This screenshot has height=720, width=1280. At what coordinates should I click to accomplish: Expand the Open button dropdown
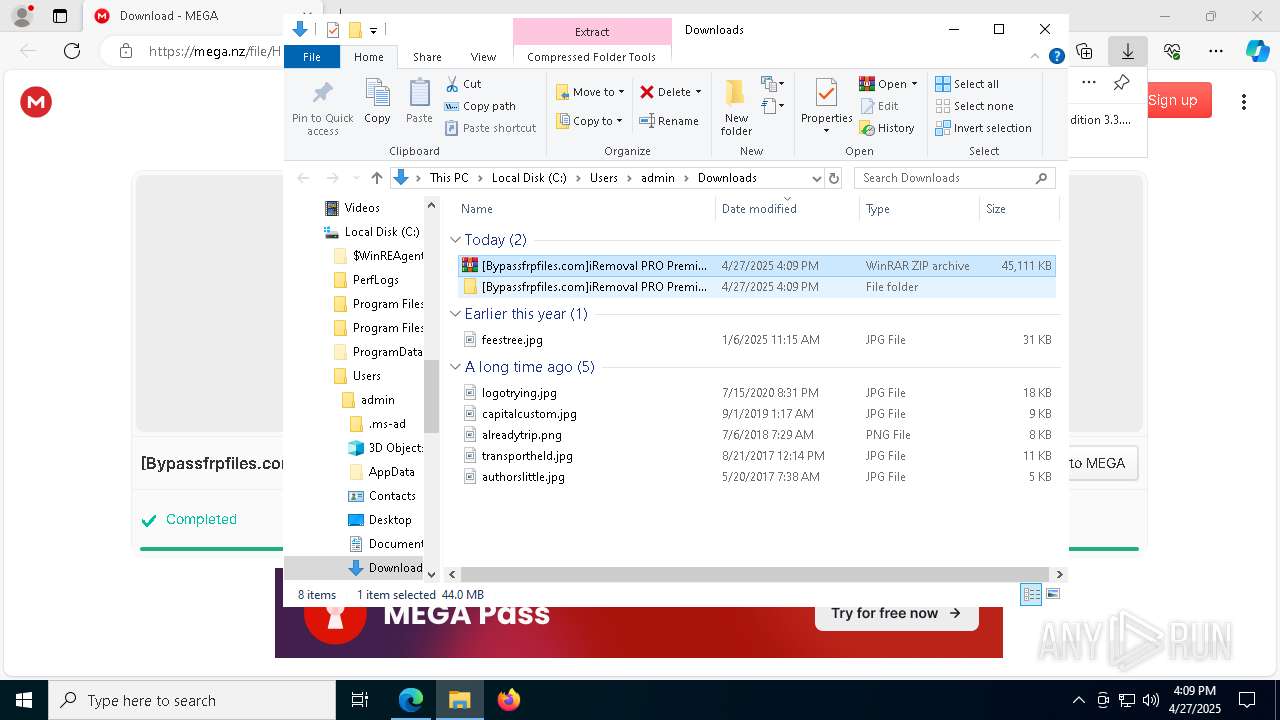[914, 84]
